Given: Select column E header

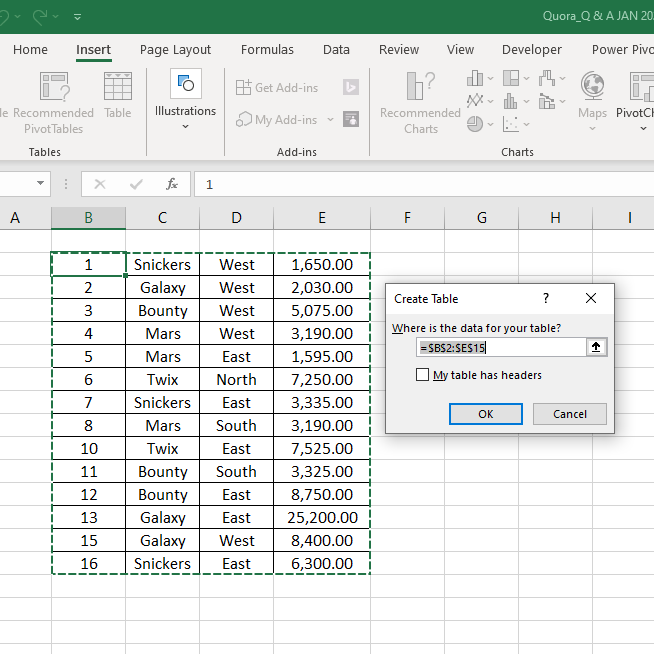Looking at the screenshot, I should tap(322, 218).
